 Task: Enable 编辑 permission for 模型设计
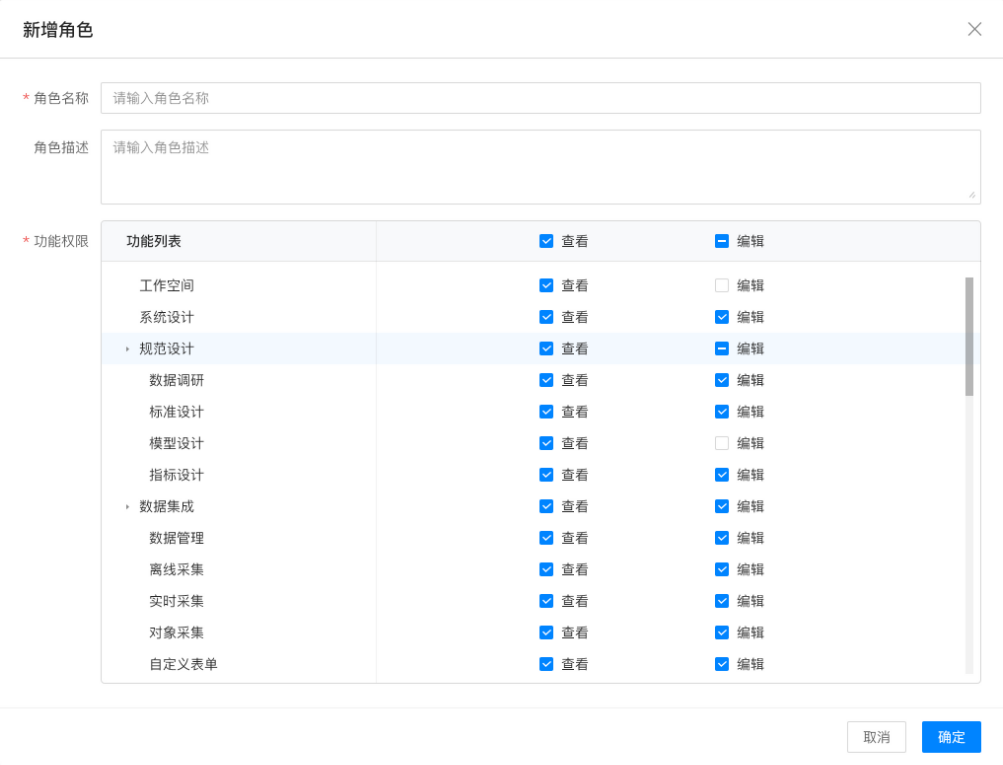pyautogui.click(x=722, y=443)
